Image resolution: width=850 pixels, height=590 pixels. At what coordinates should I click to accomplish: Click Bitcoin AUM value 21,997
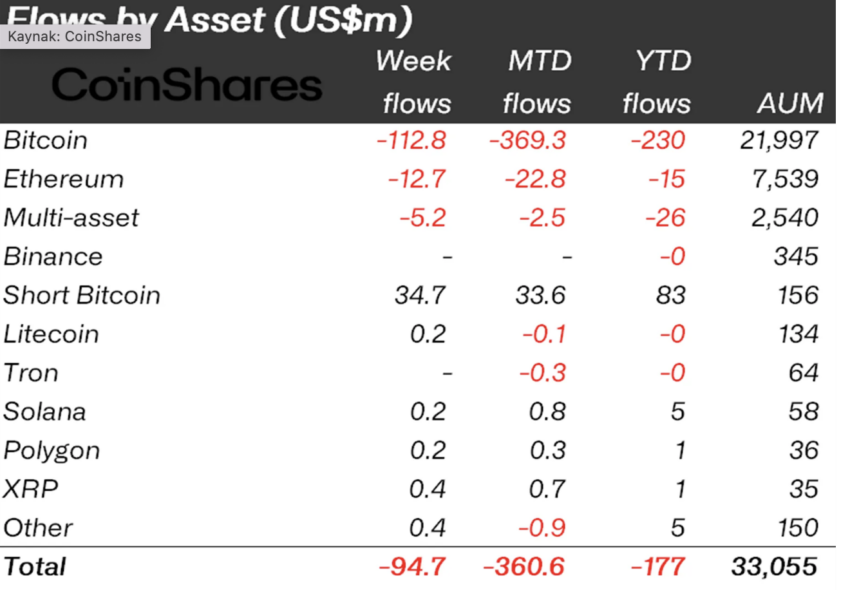[x=780, y=140]
